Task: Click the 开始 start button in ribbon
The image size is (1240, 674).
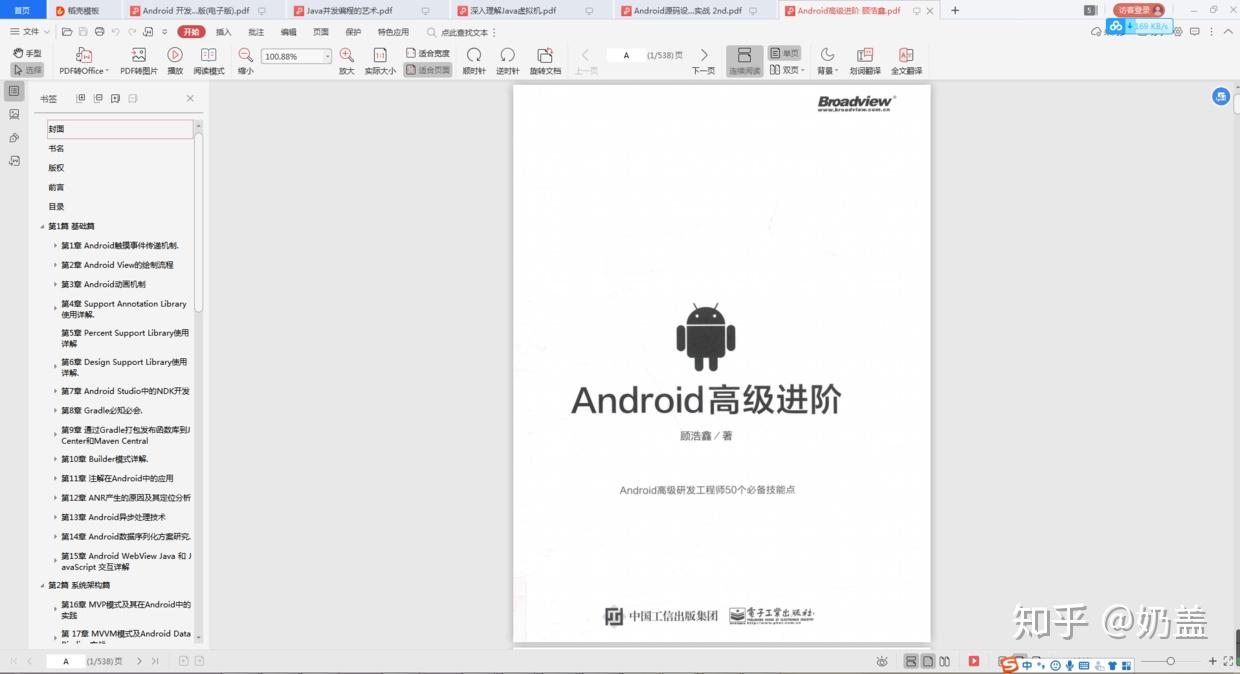Action: click(x=191, y=32)
